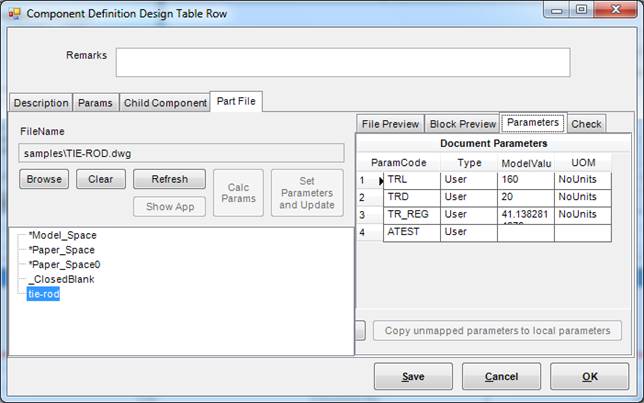Click the Save button
The height and width of the screenshot is (403, 644).
(x=413, y=377)
